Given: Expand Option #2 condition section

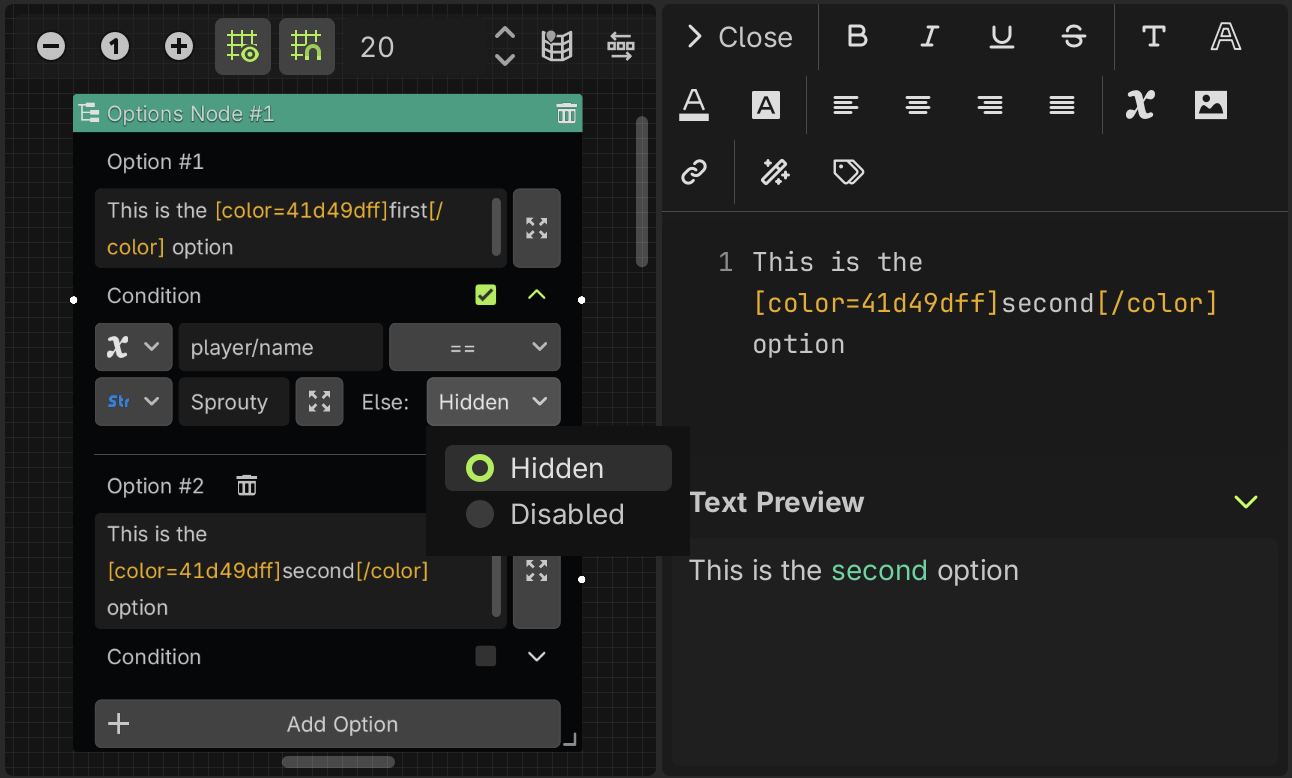Looking at the screenshot, I should [x=537, y=656].
